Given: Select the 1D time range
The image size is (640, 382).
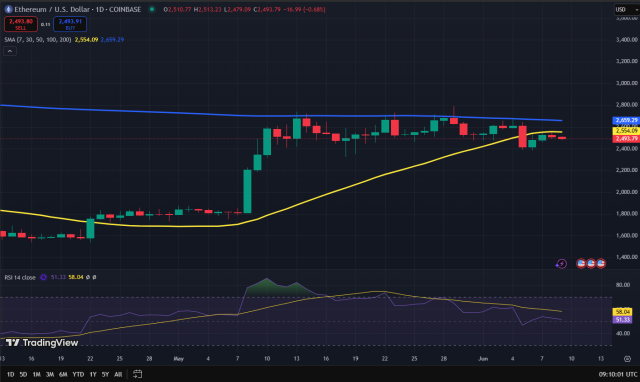Looking at the screenshot, I should (x=11, y=374).
